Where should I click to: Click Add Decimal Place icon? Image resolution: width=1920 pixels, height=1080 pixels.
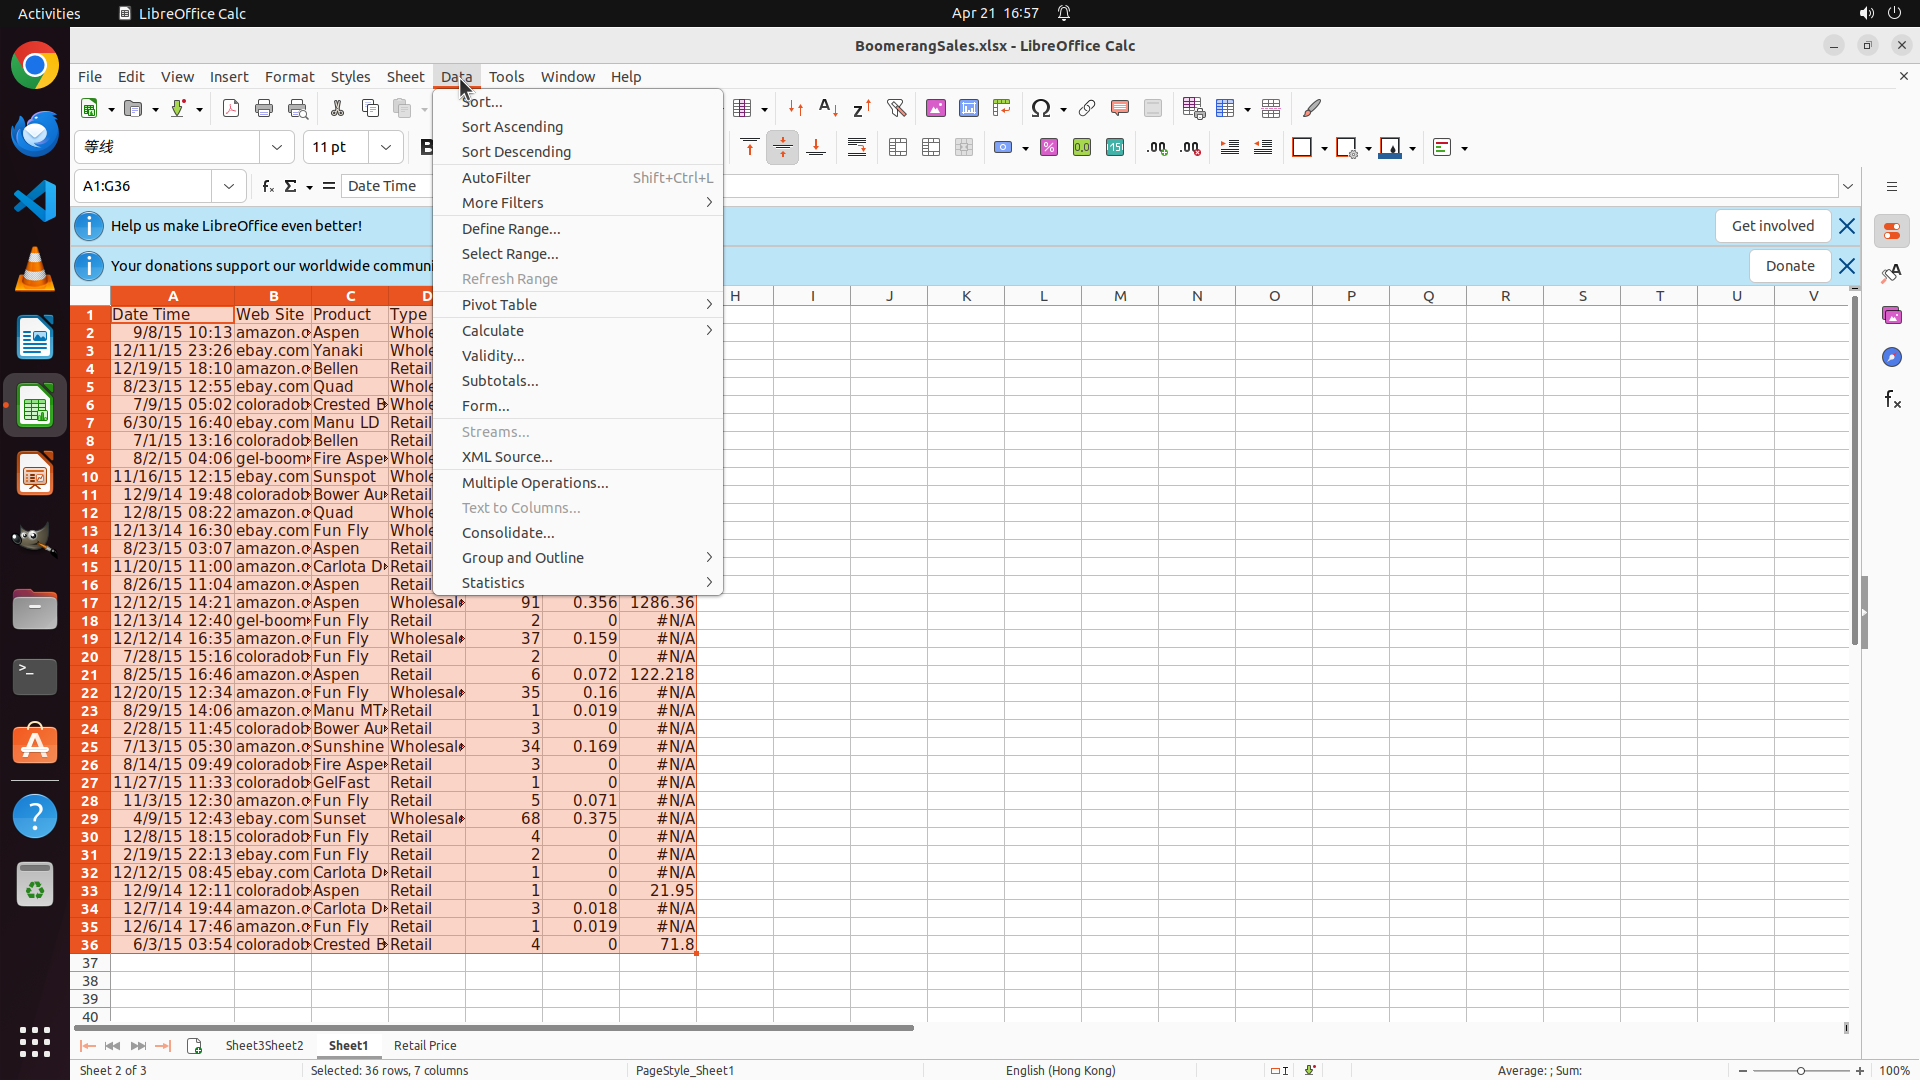click(x=1157, y=148)
